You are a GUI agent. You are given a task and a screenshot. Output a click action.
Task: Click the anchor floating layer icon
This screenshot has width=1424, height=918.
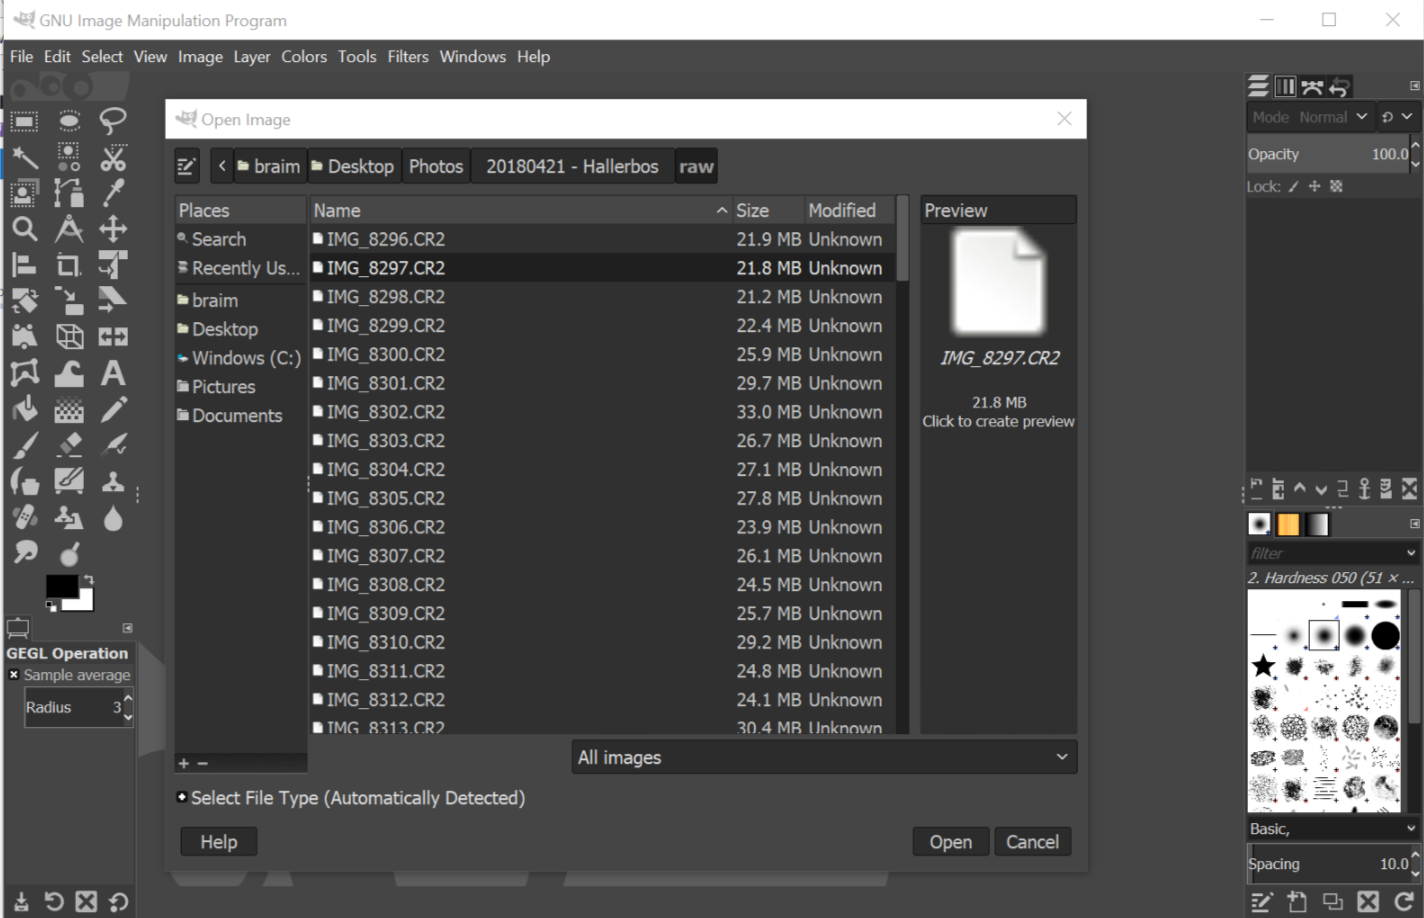coord(1364,489)
